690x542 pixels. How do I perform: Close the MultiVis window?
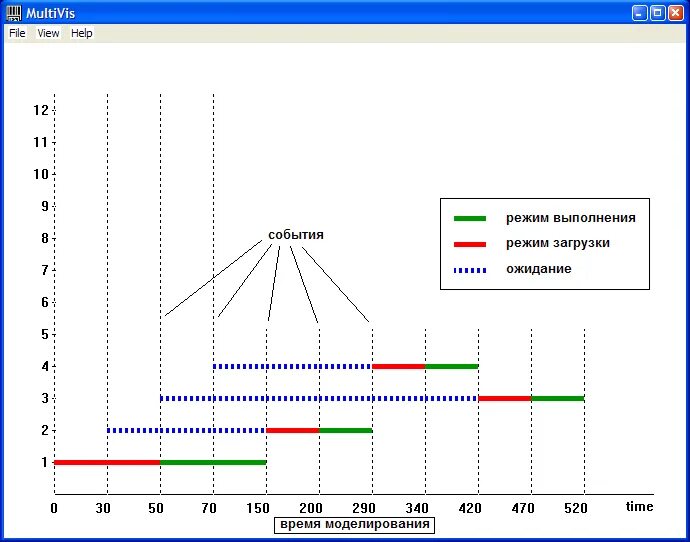[x=675, y=13]
